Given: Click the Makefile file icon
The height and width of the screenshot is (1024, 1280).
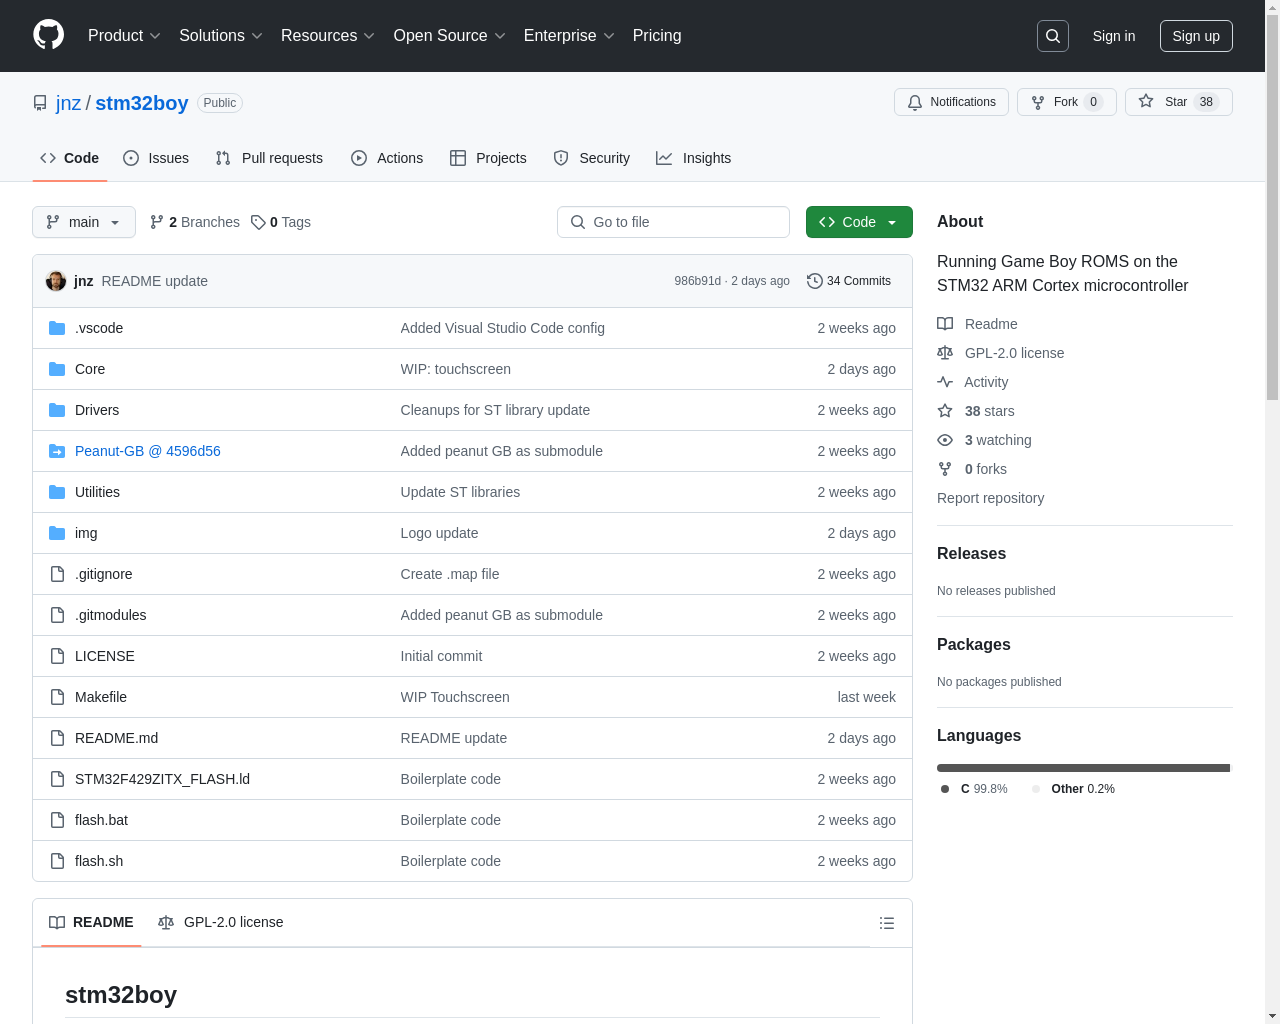Looking at the screenshot, I should (57, 697).
